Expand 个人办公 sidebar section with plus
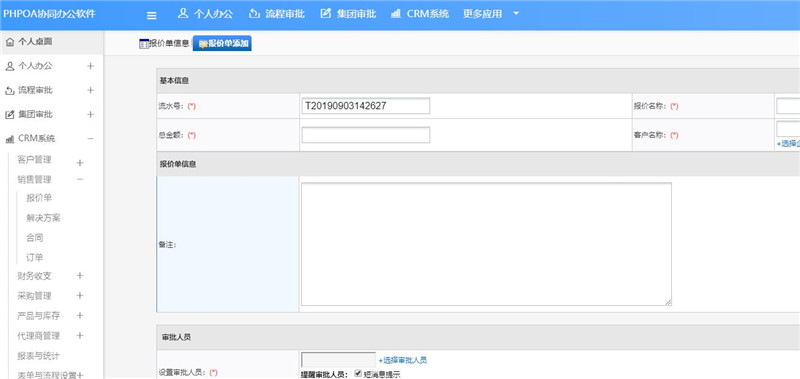The image size is (800, 379). tap(90, 66)
